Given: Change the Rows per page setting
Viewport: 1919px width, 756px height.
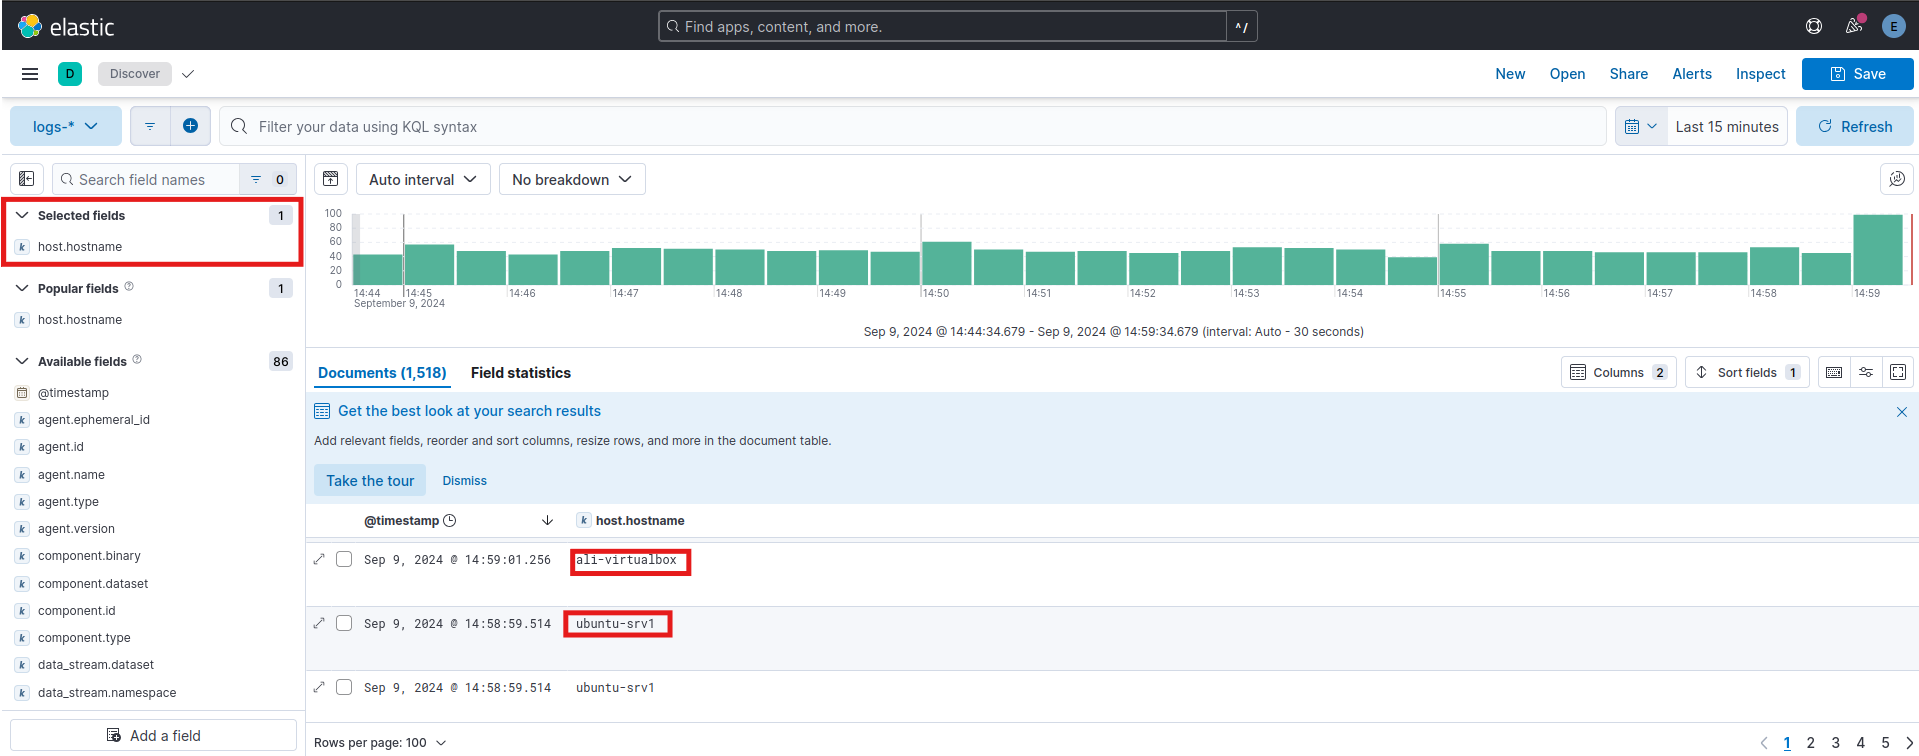Looking at the screenshot, I should [x=380, y=743].
